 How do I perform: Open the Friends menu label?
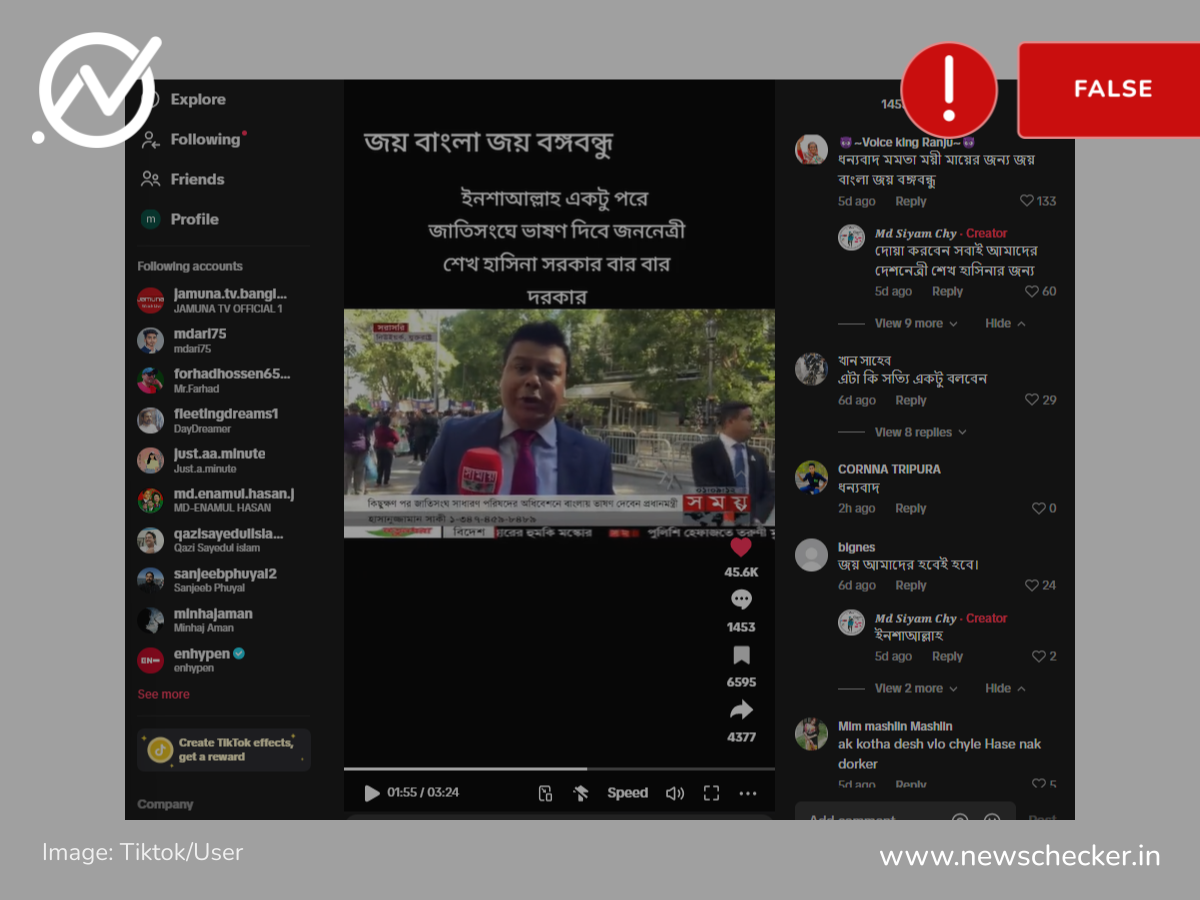tap(197, 180)
